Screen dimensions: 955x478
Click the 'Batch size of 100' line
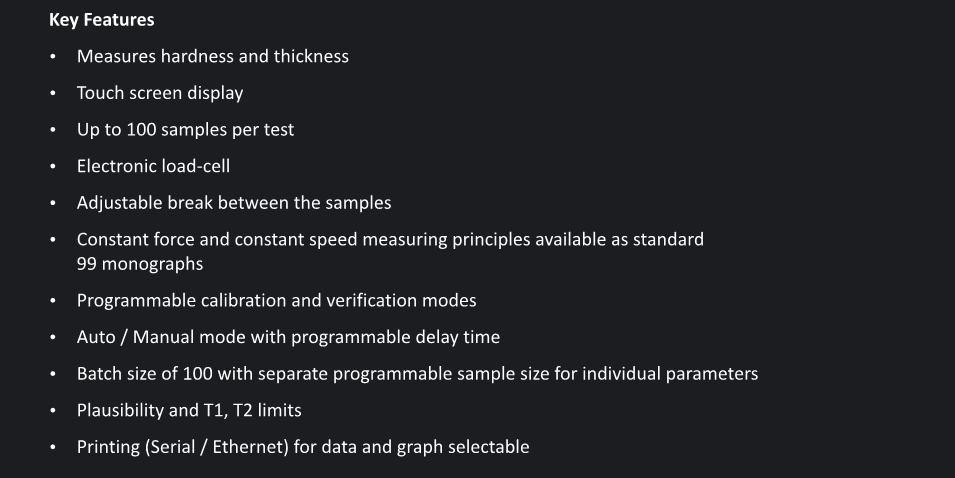click(417, 374)
